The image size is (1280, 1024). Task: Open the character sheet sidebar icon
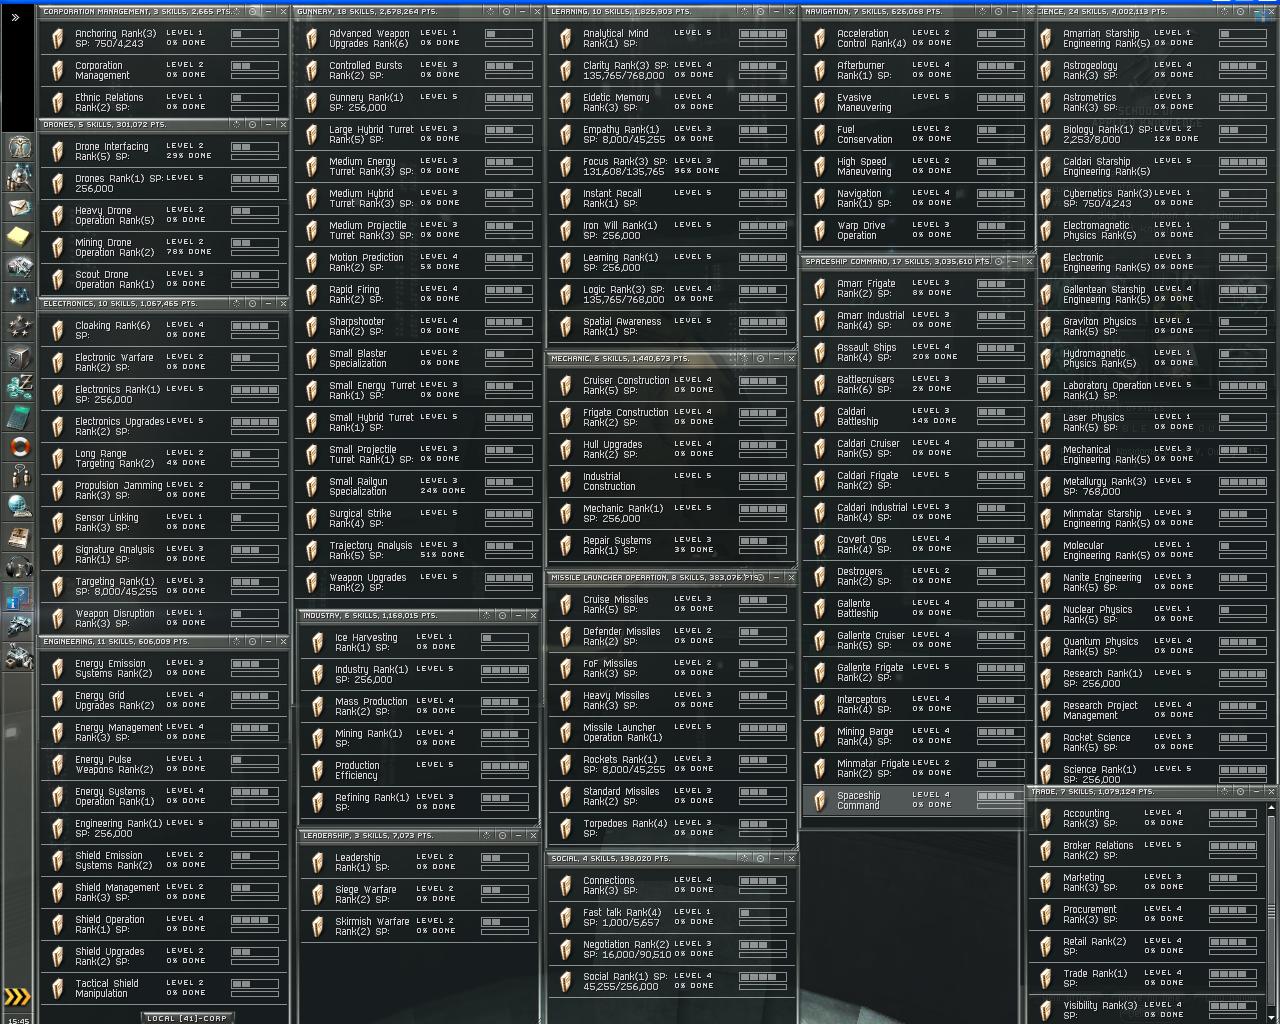pyautogui.click(x=19, y=149)
